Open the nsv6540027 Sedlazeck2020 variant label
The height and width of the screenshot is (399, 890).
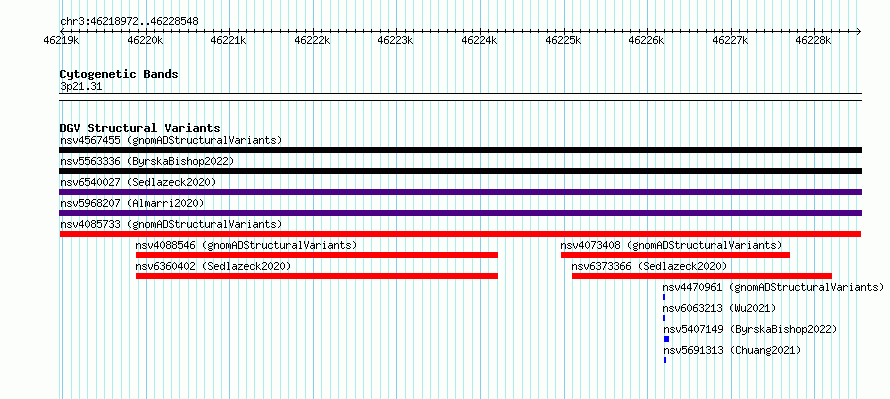138,182
